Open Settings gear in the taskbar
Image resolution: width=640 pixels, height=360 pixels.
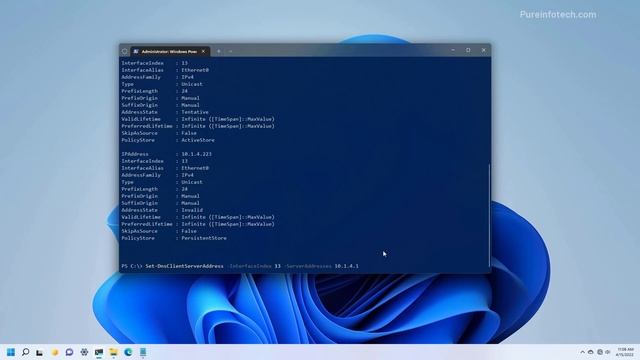tap(84, 352)
